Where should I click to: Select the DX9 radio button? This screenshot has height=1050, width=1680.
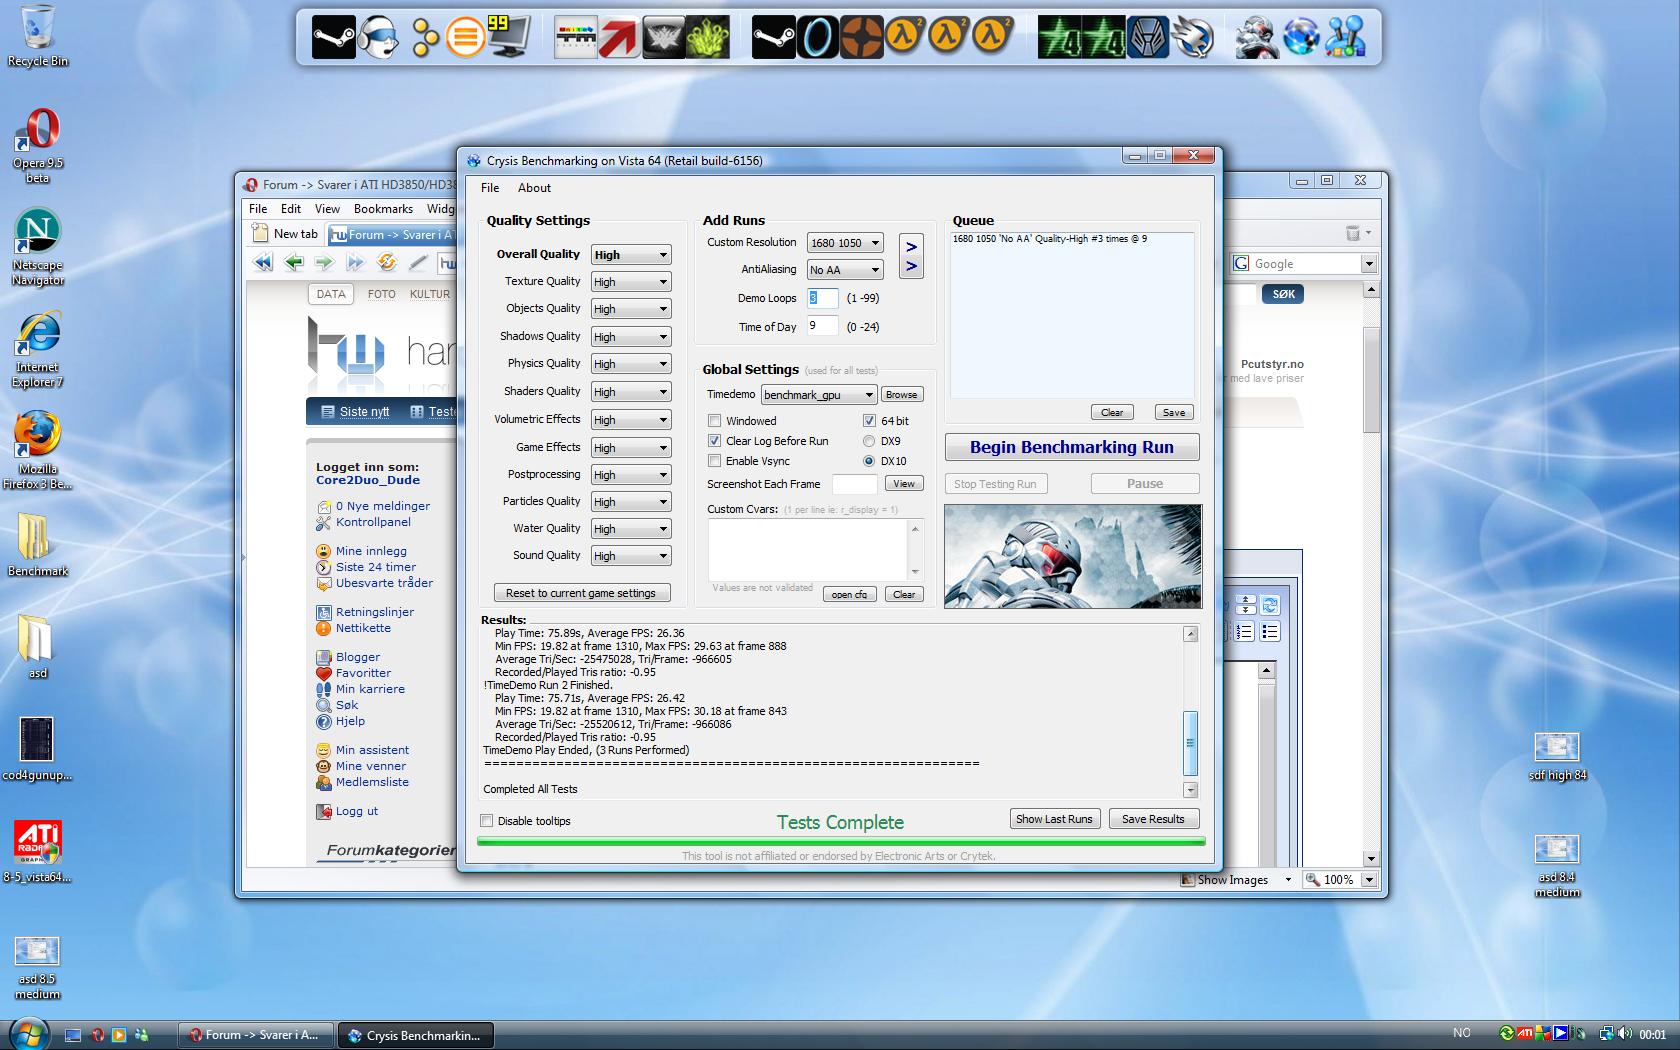click(869, 441)
